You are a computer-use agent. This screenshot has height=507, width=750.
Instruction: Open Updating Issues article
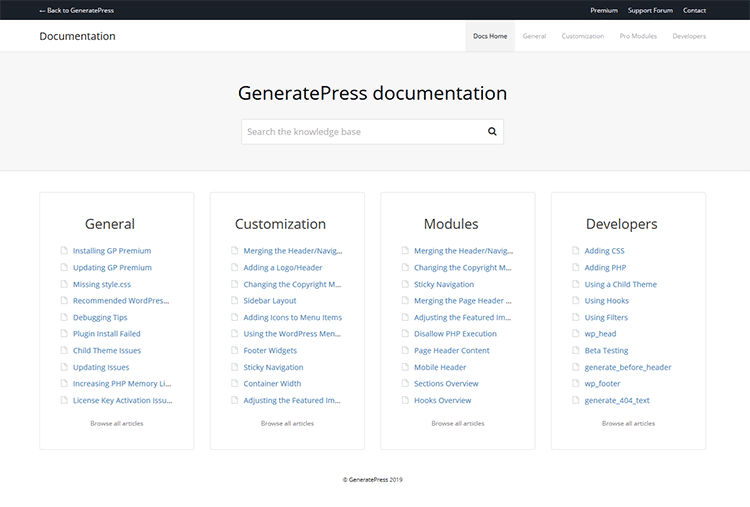[x=101, y=367]
